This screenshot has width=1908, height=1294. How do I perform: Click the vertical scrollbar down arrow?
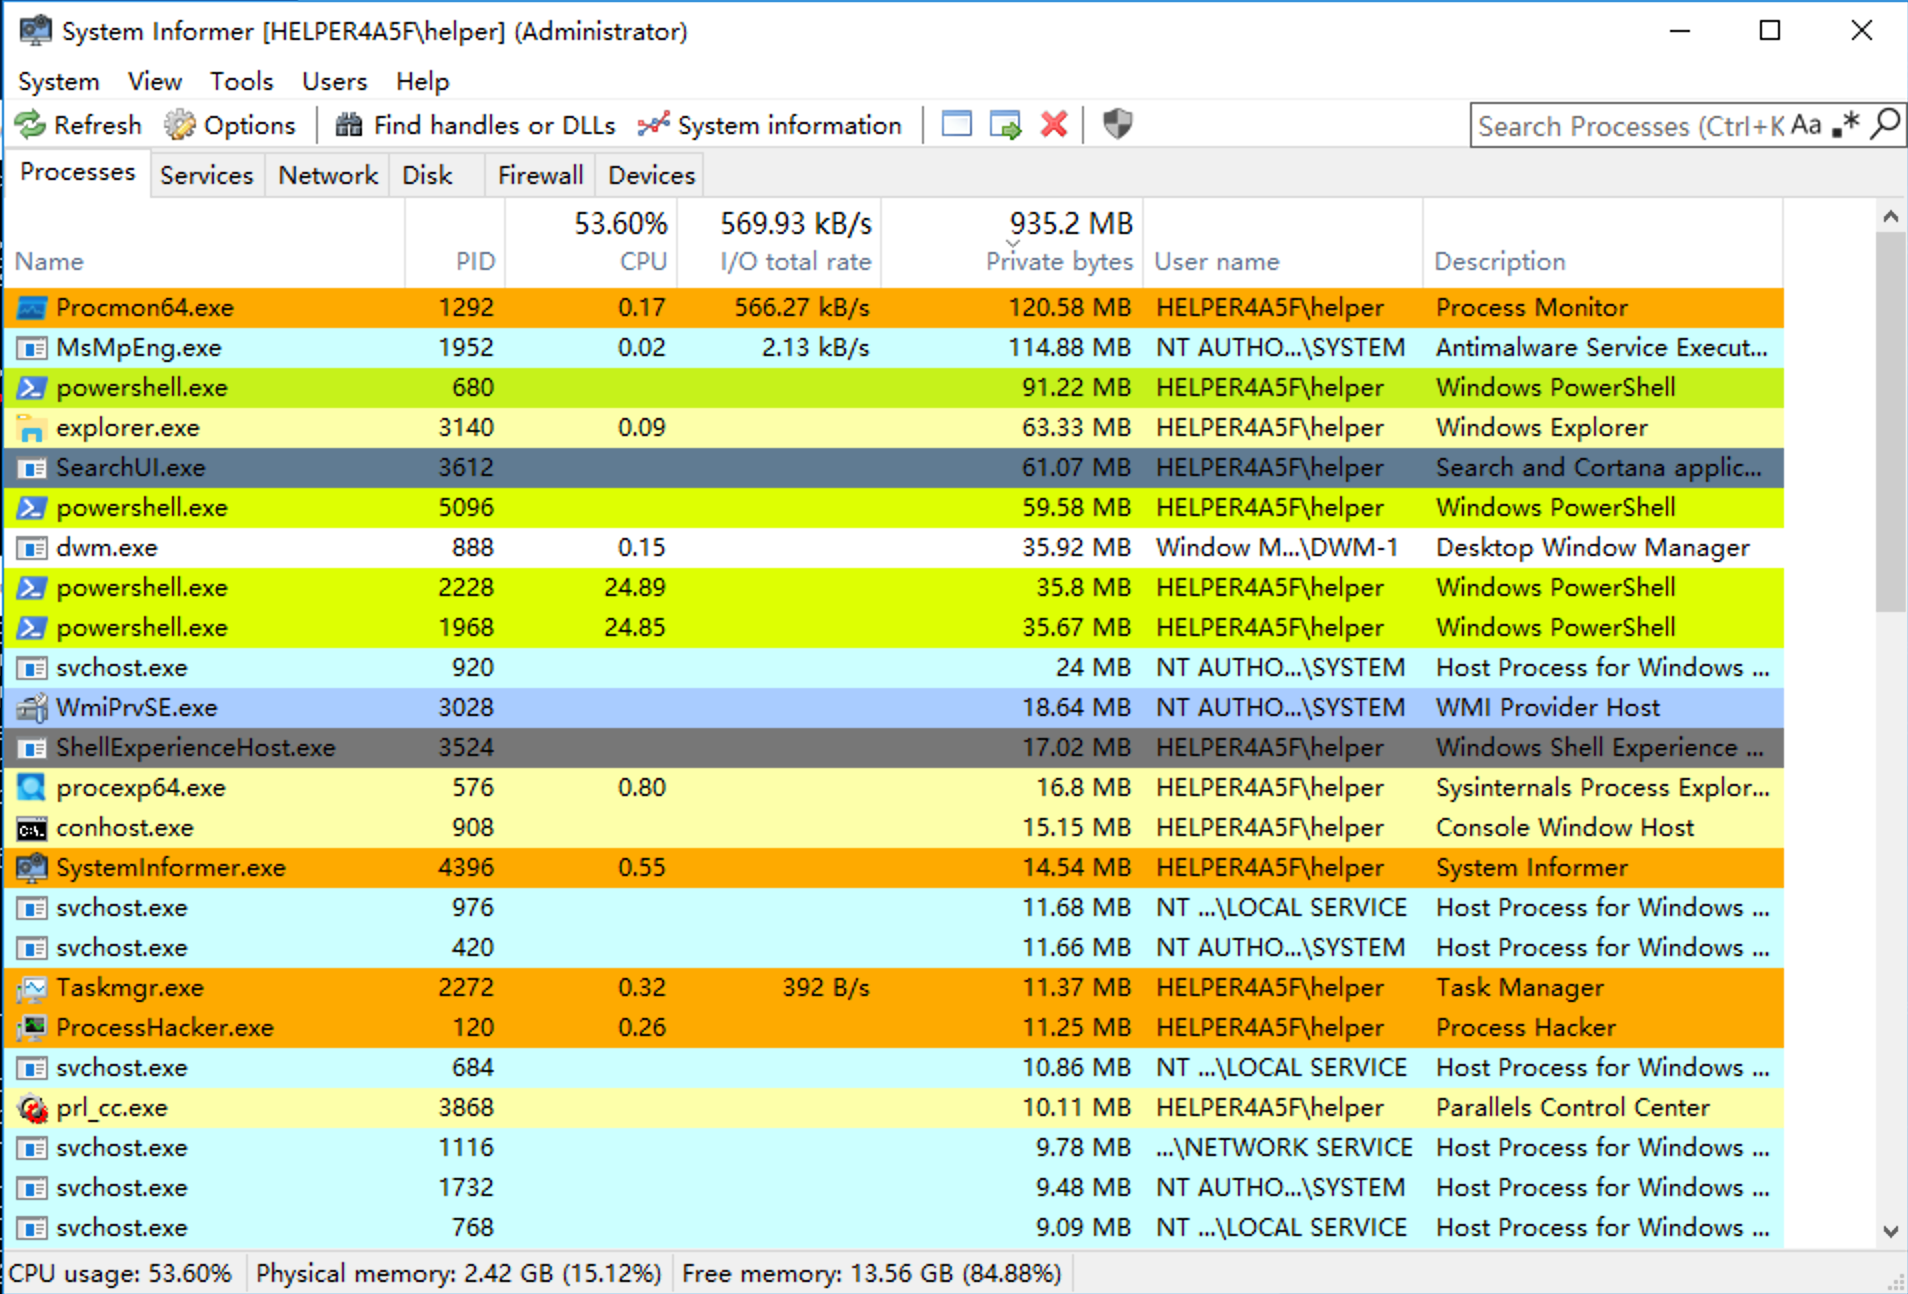pos(1890,1231)
